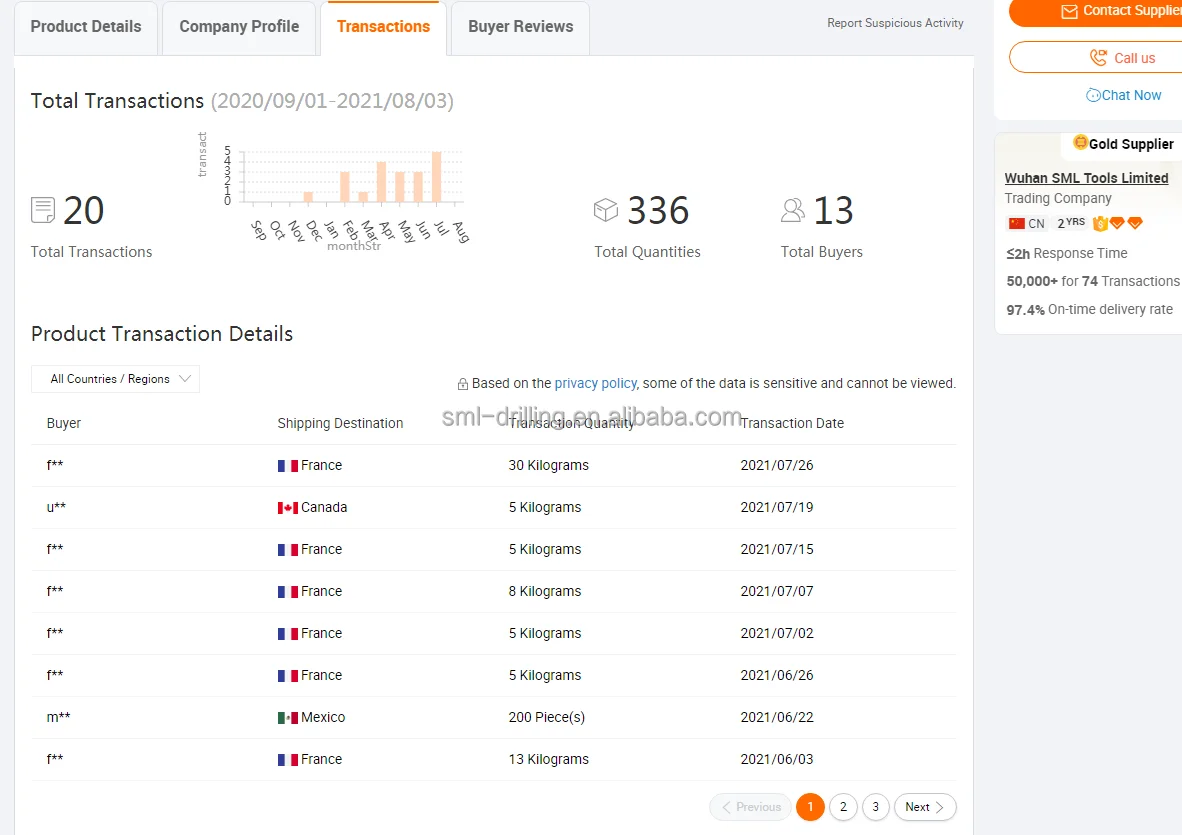Image resolution: width=1182 pixels, height=835 pixels.
Task: Click the Mexico flag icon
Action: click(288, 718)
